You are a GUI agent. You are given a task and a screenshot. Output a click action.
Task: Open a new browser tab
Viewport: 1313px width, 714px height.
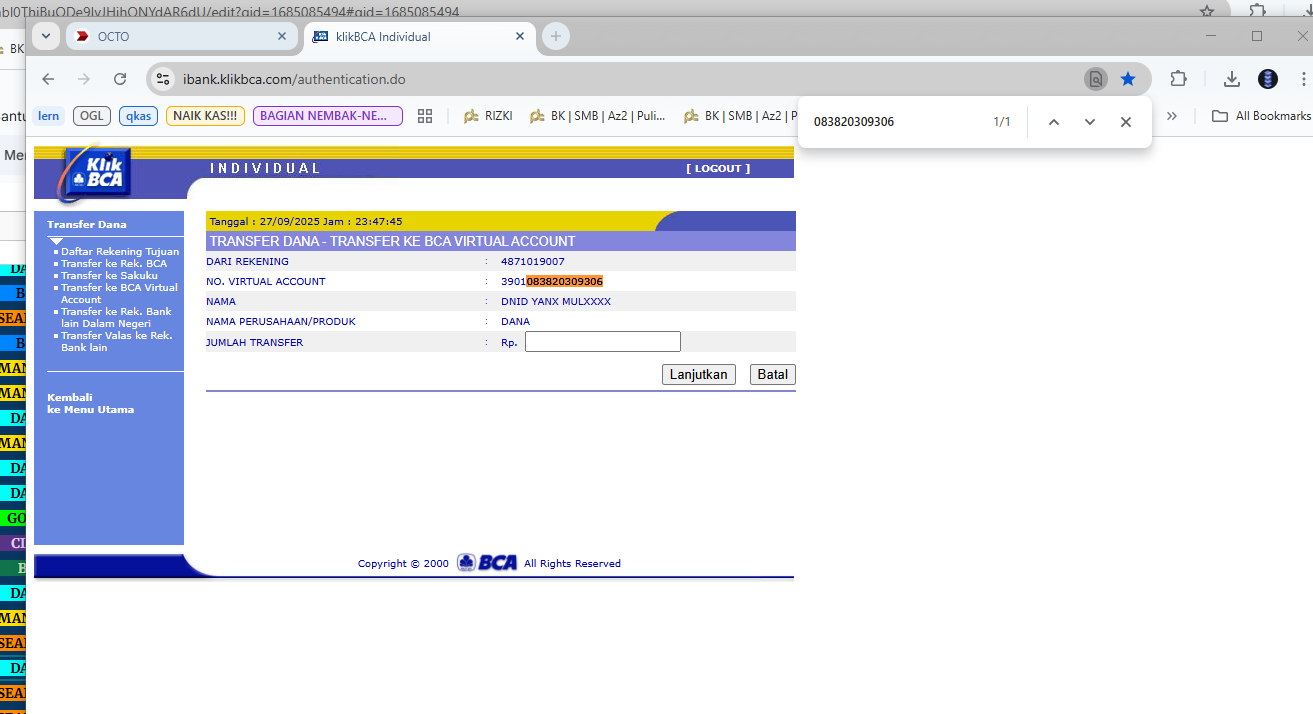click(x=556, y=36)
